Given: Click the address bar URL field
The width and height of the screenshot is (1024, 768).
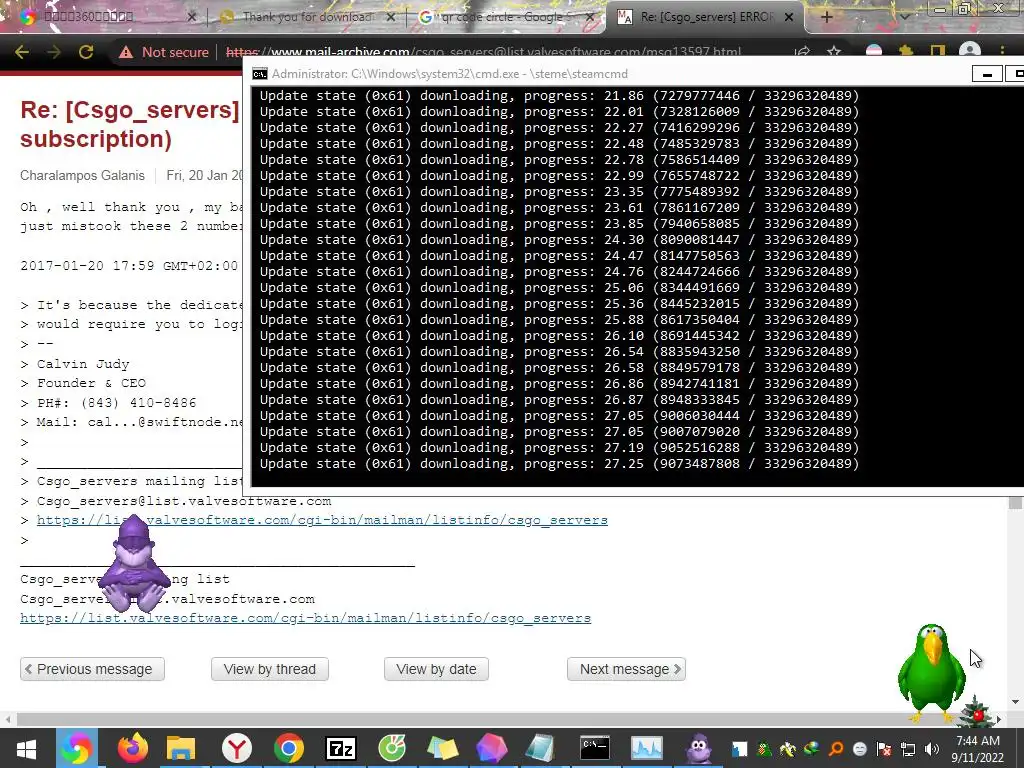Looking at the screenshot, I should [483, 52].
